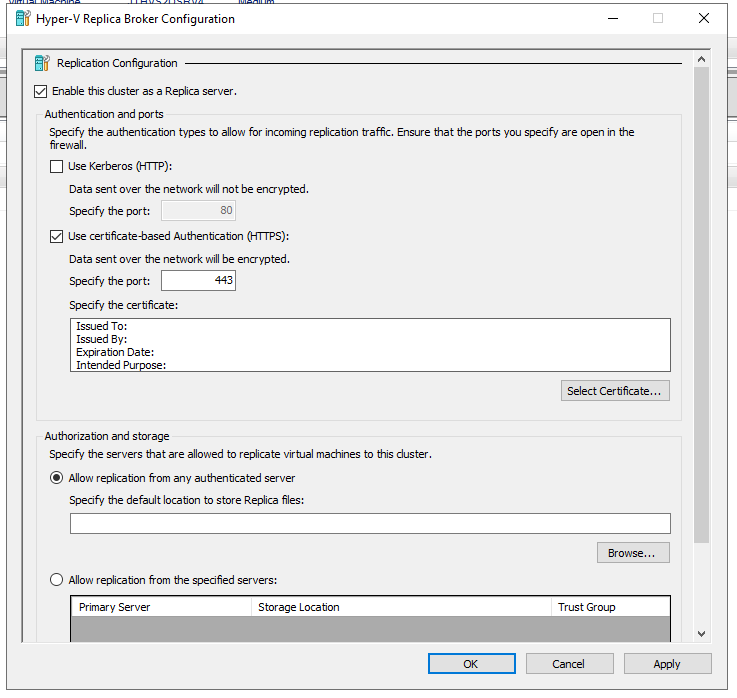Viewport: 737px width, 698px height.
Task: Click the 'Issued To:' certificate line
Action: tap(102, 326)
